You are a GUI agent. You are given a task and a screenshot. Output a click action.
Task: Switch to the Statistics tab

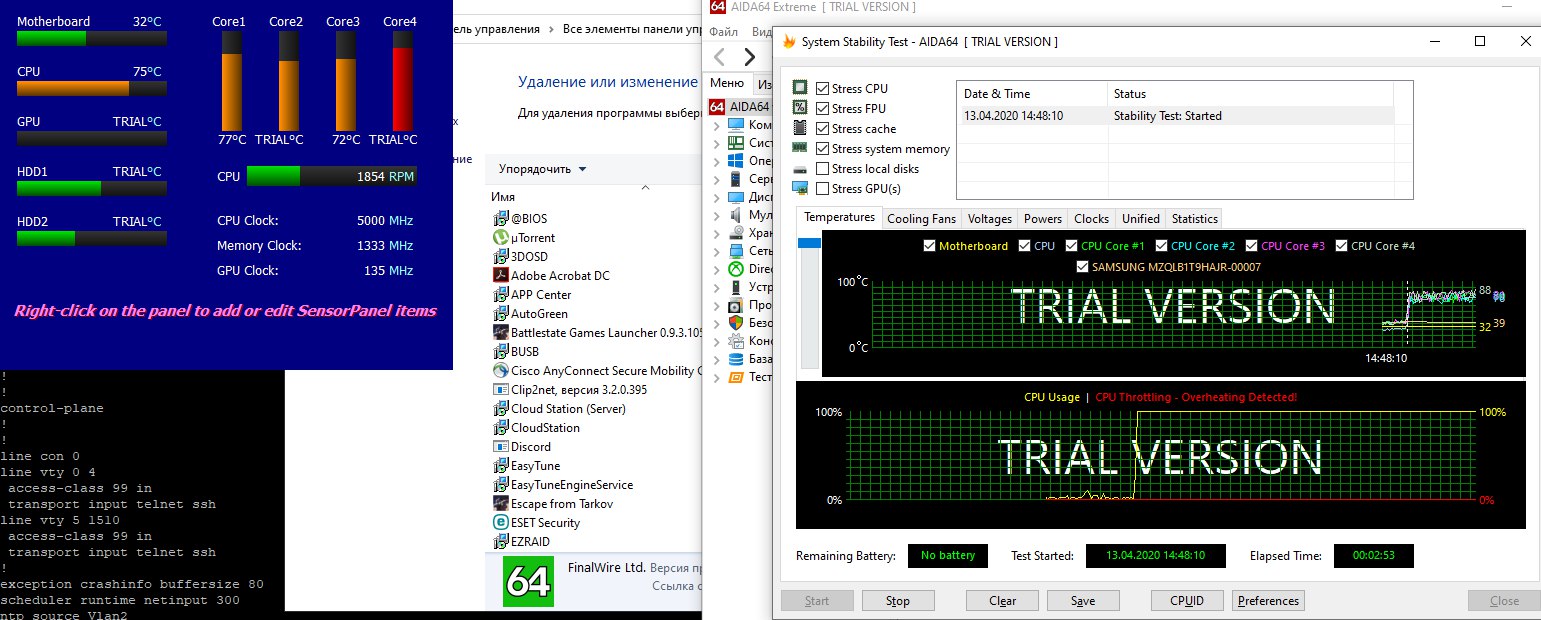pyautogui.click(x=1194, y=219)
